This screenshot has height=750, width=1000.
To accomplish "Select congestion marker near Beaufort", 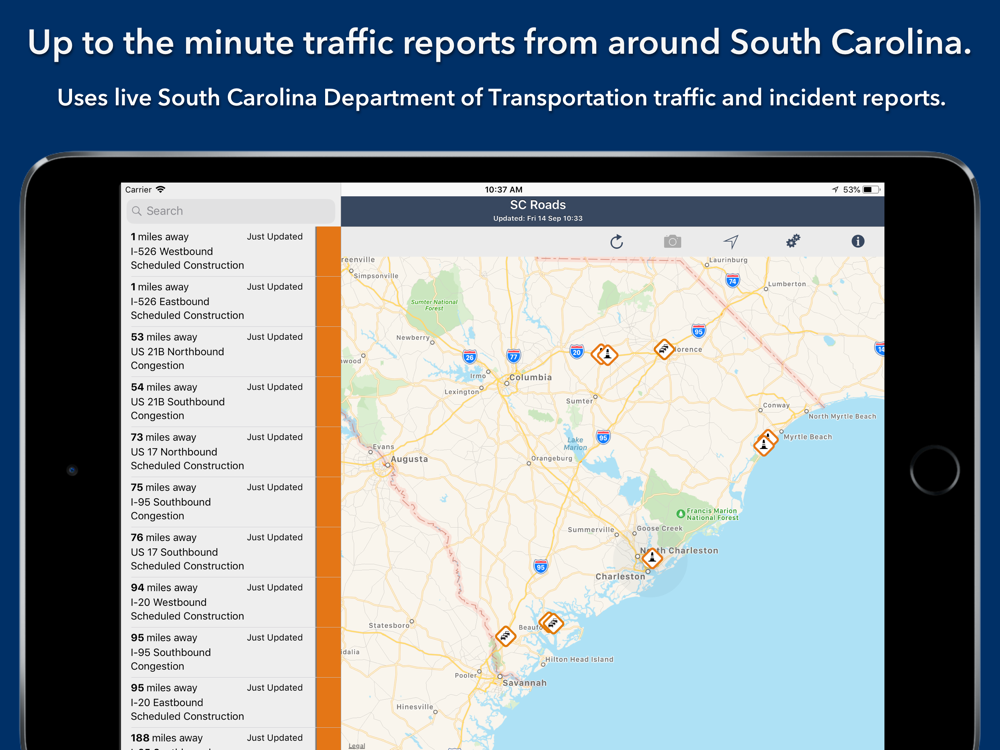I will coord(551,622).
